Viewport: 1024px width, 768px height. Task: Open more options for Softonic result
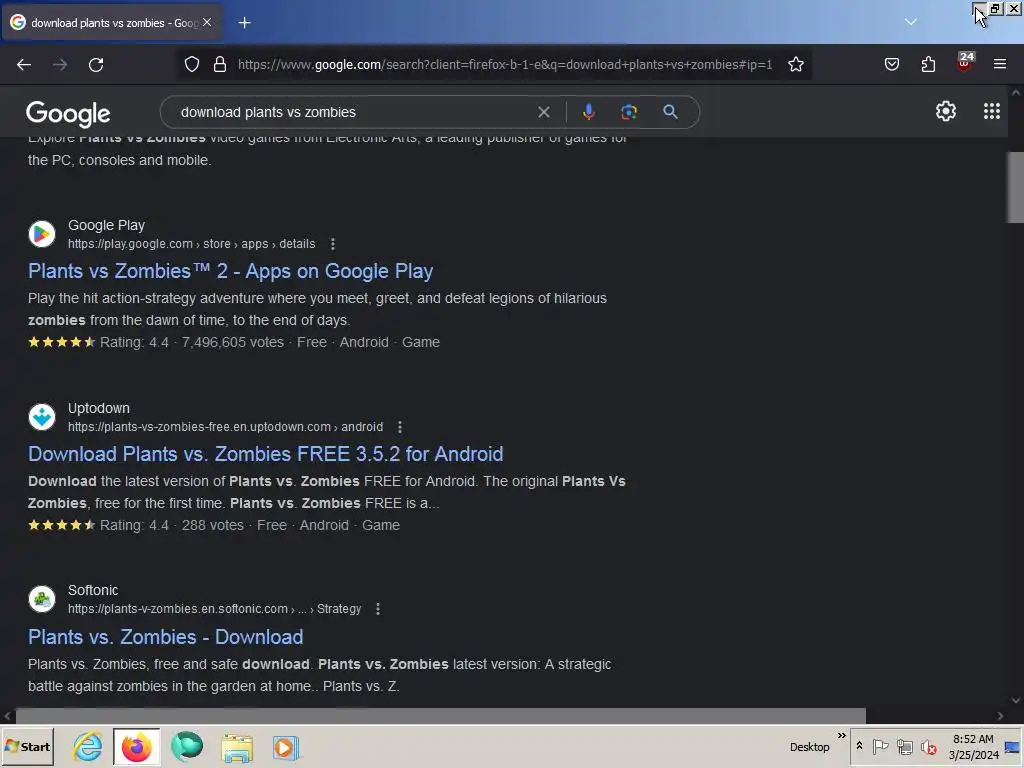pyautogui.click(x=377, y=609)
